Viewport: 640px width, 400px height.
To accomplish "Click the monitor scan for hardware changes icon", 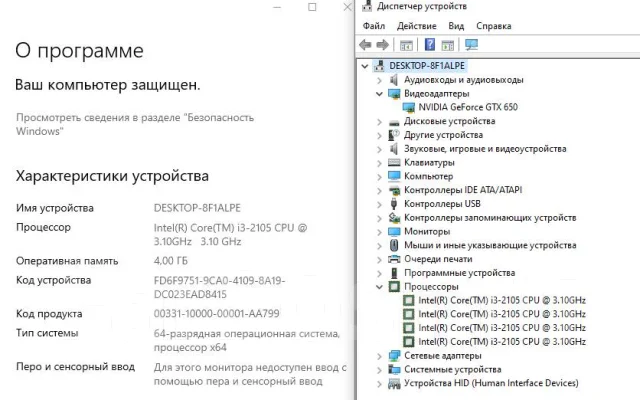I will (471, 44).
